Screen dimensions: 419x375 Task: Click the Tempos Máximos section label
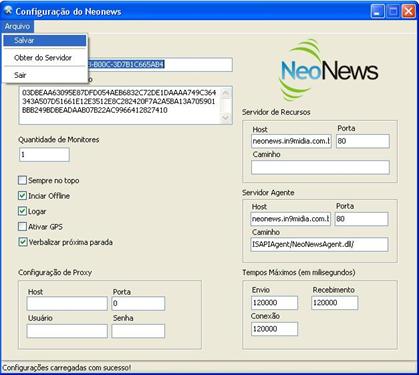299,273
